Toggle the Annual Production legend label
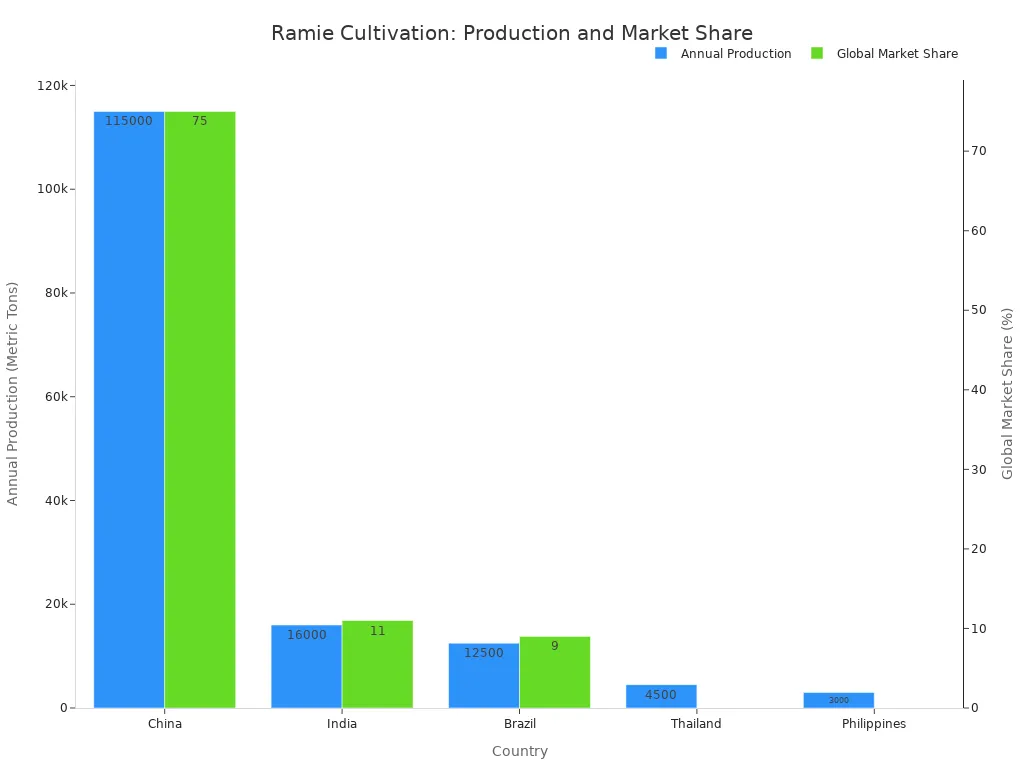Screen dimensions: 1024x768 tap(736, 54)
